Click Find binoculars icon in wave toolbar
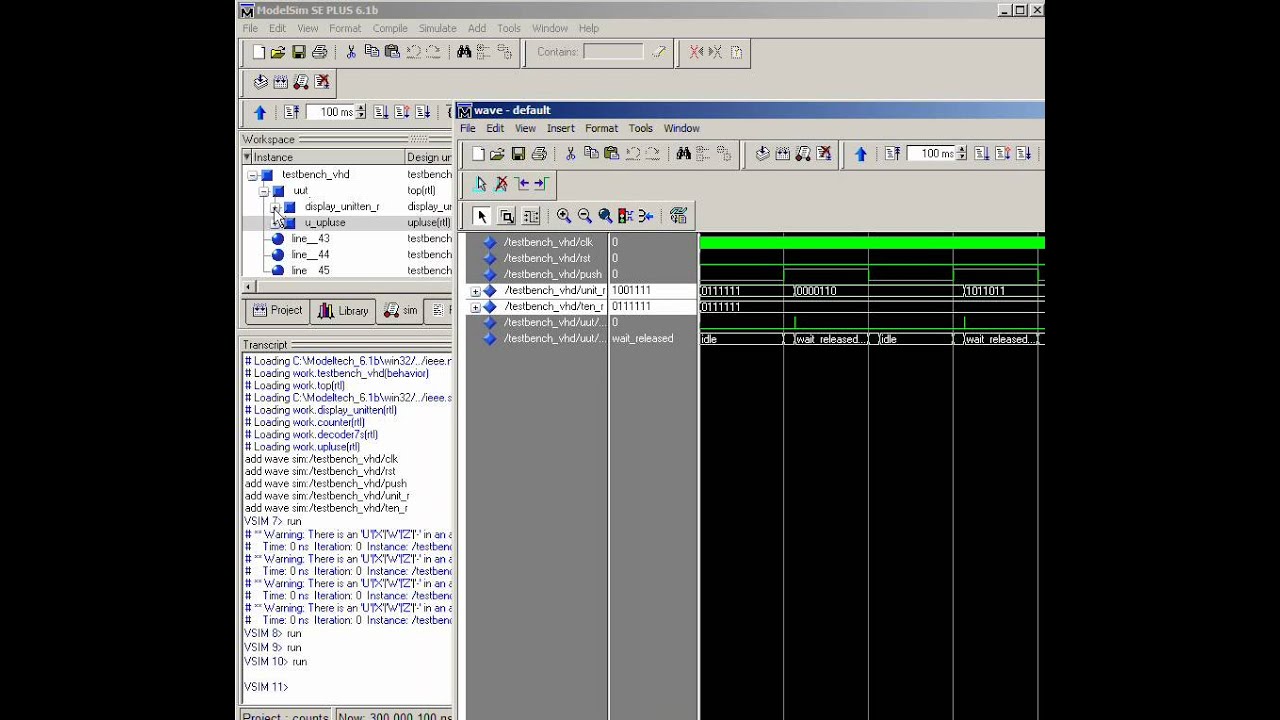The height and width of the screenshot is (720, 1280). (x=683, y=153)
